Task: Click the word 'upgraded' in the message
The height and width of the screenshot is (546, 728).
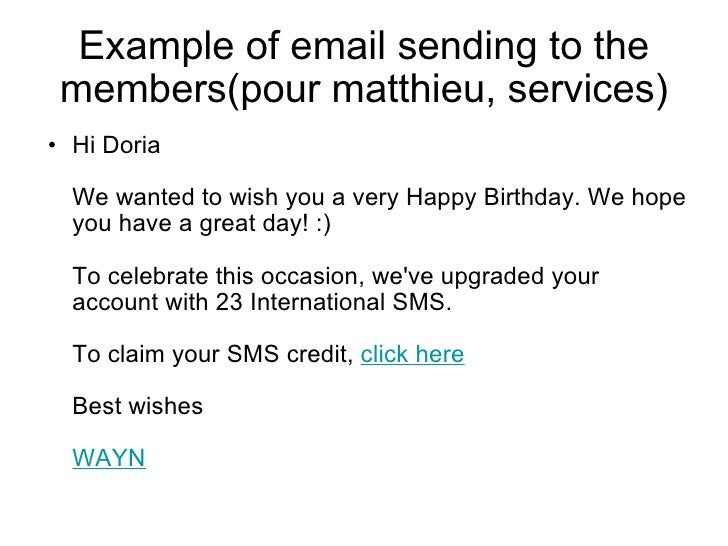Action: 493,277
